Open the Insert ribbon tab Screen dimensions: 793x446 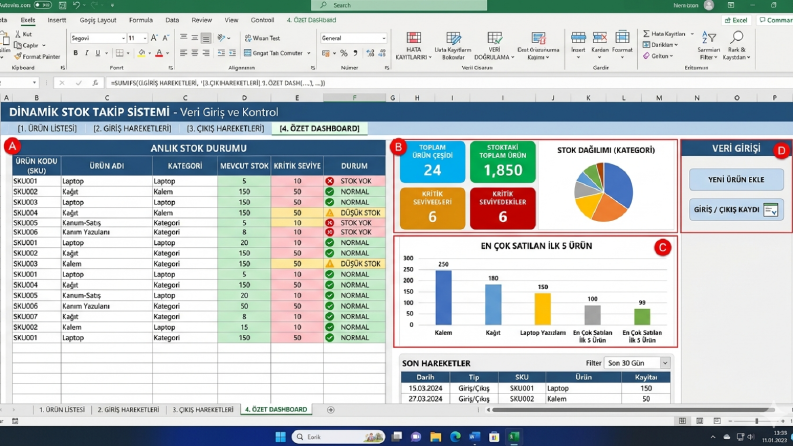(x=57, y=20)
